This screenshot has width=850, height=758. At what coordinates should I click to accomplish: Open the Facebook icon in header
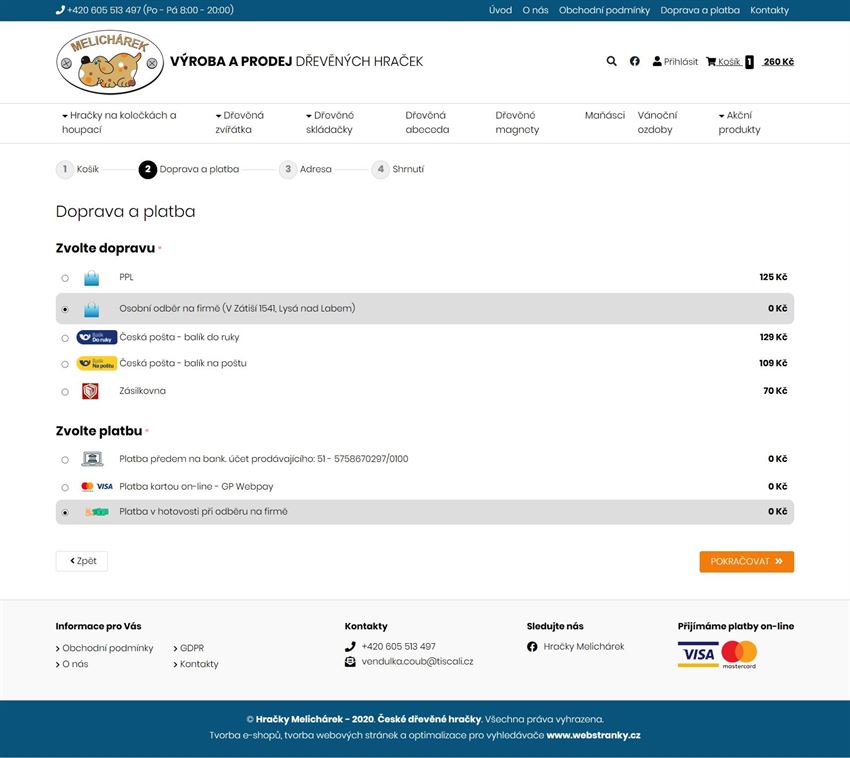pos(635,61)
